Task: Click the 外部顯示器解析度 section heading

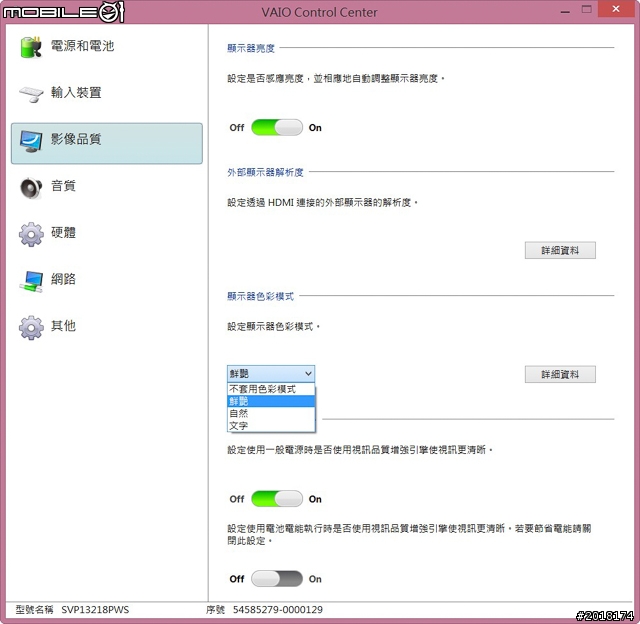Action: pyautogui.click(x=265, y=172)
